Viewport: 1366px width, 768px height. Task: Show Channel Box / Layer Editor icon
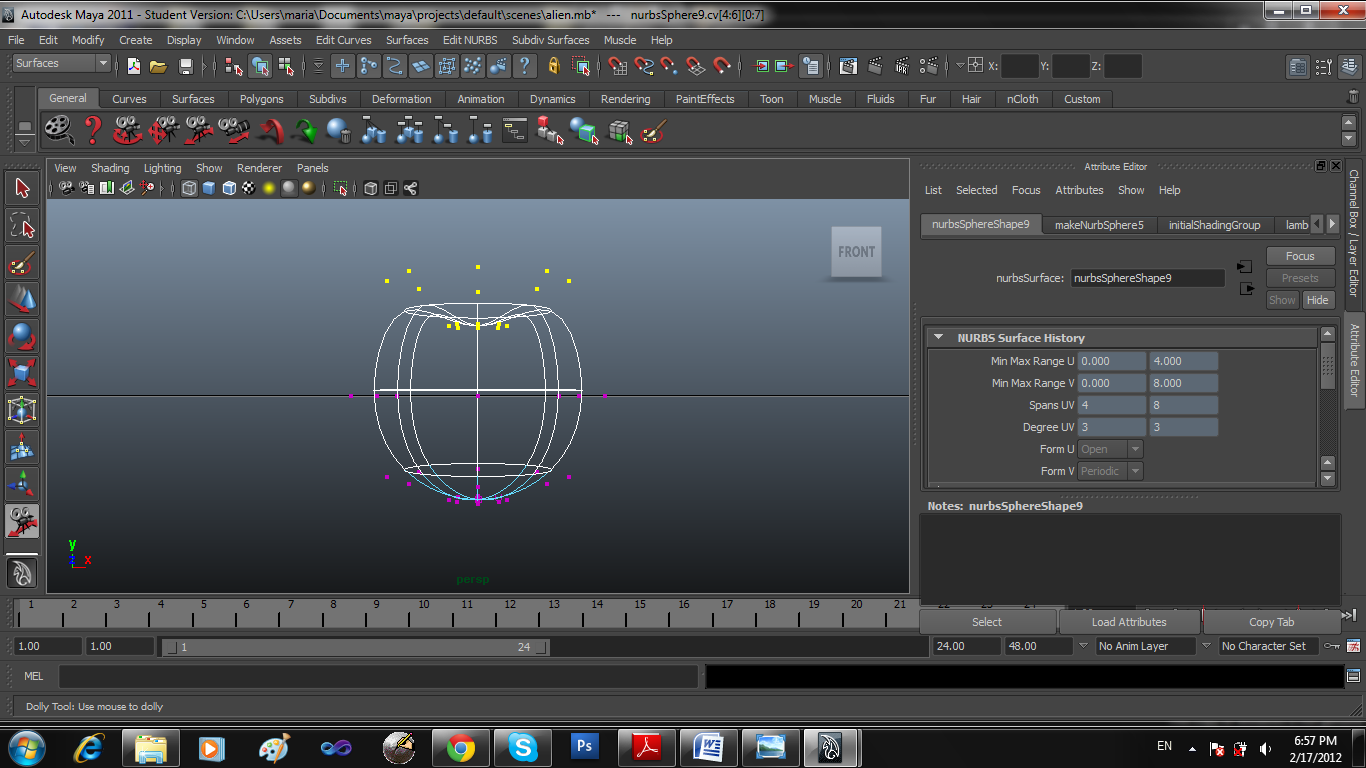1348,67
